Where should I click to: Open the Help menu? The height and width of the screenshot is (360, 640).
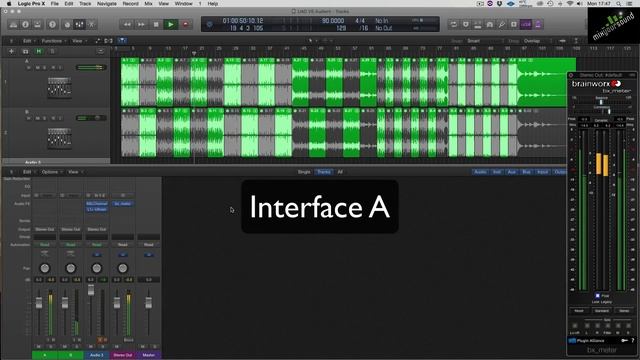coord(213,4)
